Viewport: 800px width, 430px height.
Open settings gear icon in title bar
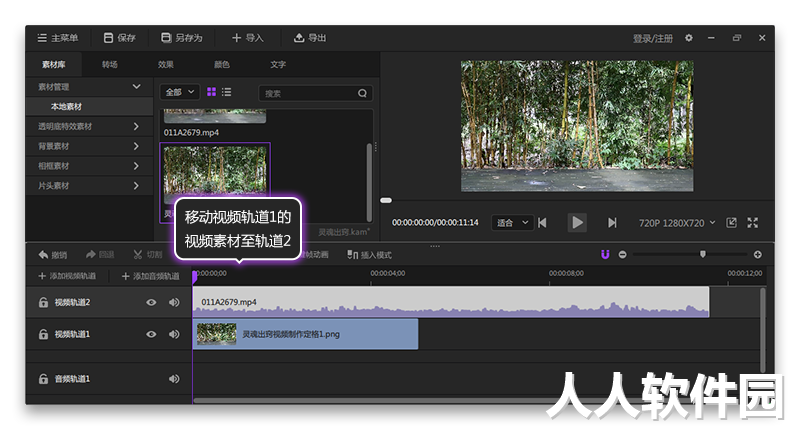(x=689, y=38)
